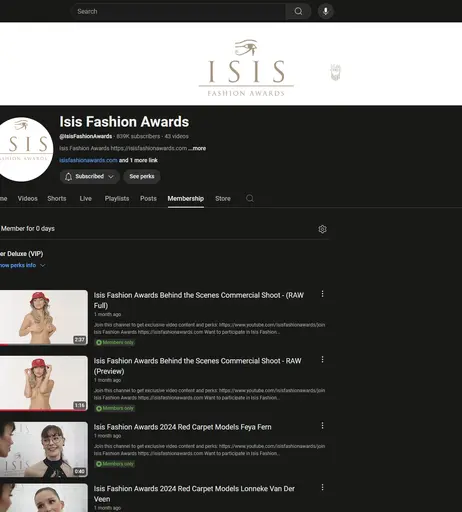Select the Membership tab
This screenshot has height=512, width=462.
point(186,199)
